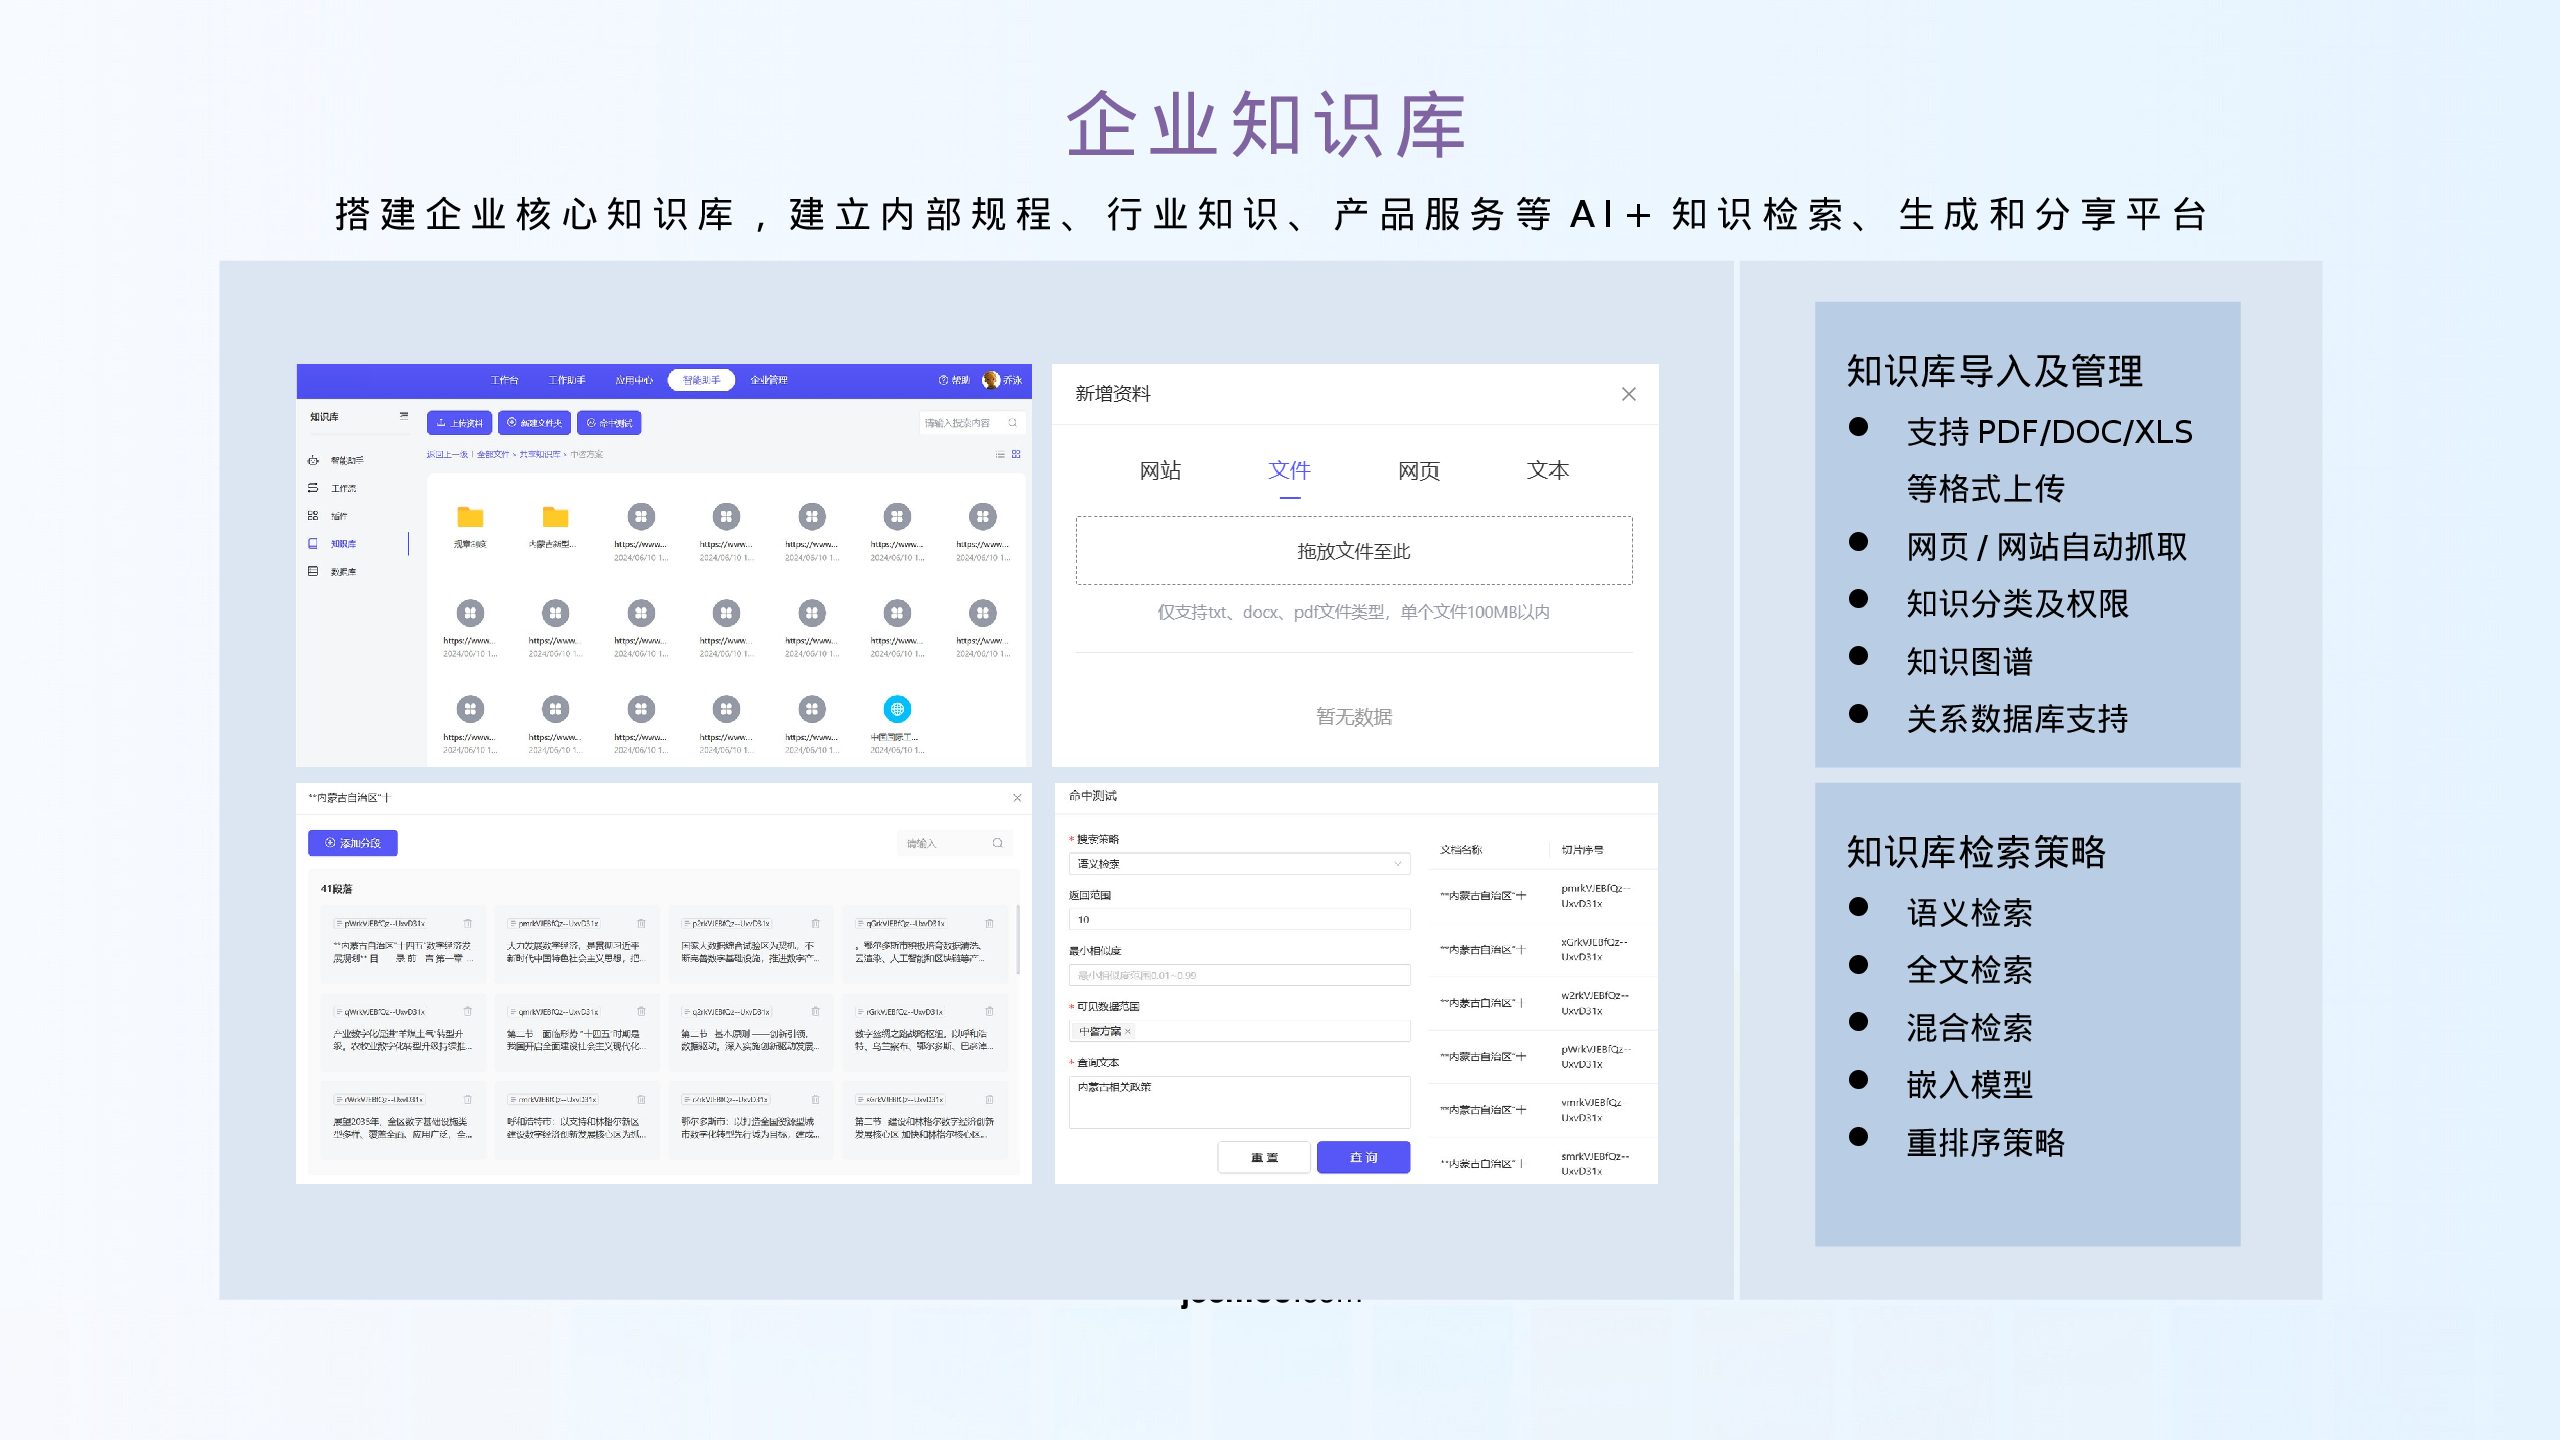Click the 数据库 icon in the sidebar

(x=313, y=571)
